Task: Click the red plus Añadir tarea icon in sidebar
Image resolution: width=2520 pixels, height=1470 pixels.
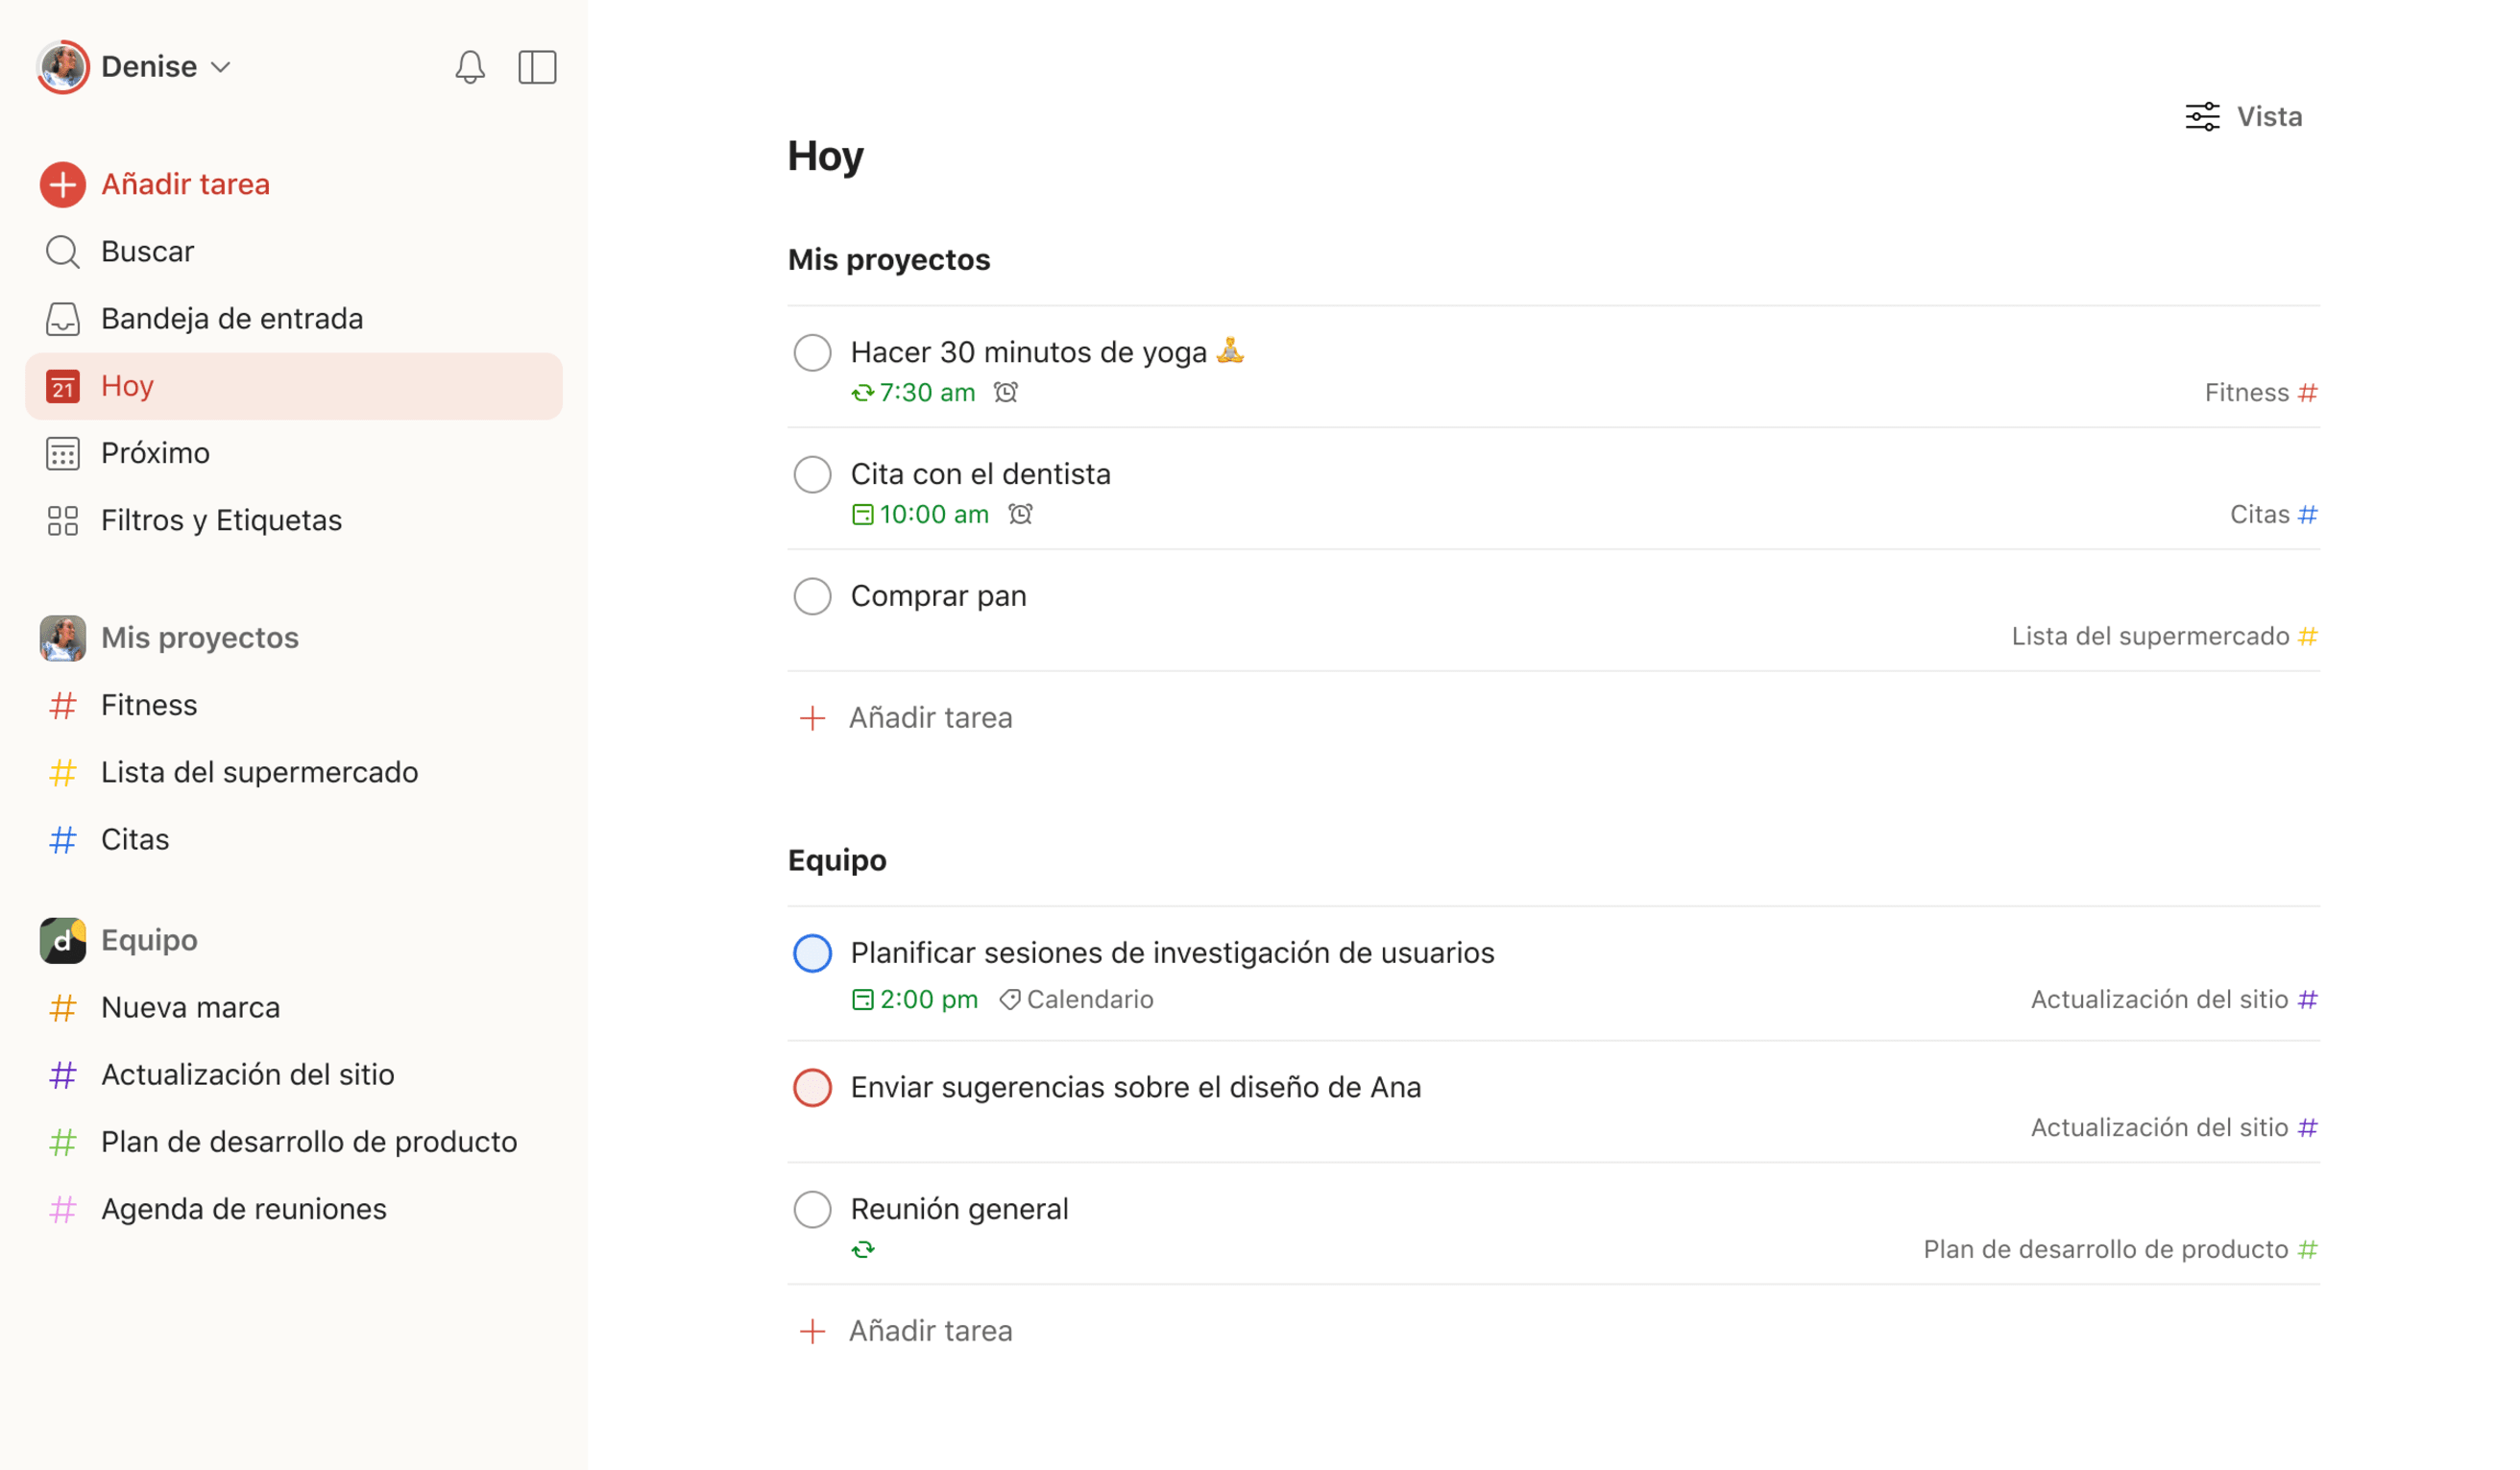Action: [x=62, y=184]
